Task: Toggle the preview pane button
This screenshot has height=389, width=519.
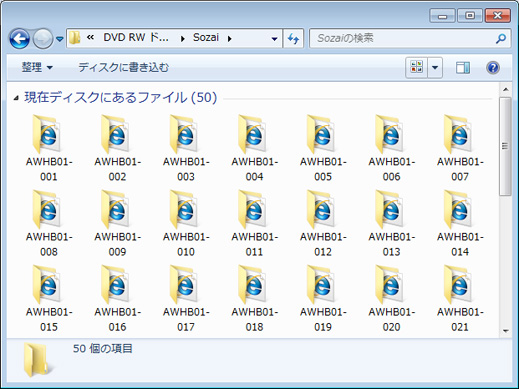Action: (x=463, y=68)
